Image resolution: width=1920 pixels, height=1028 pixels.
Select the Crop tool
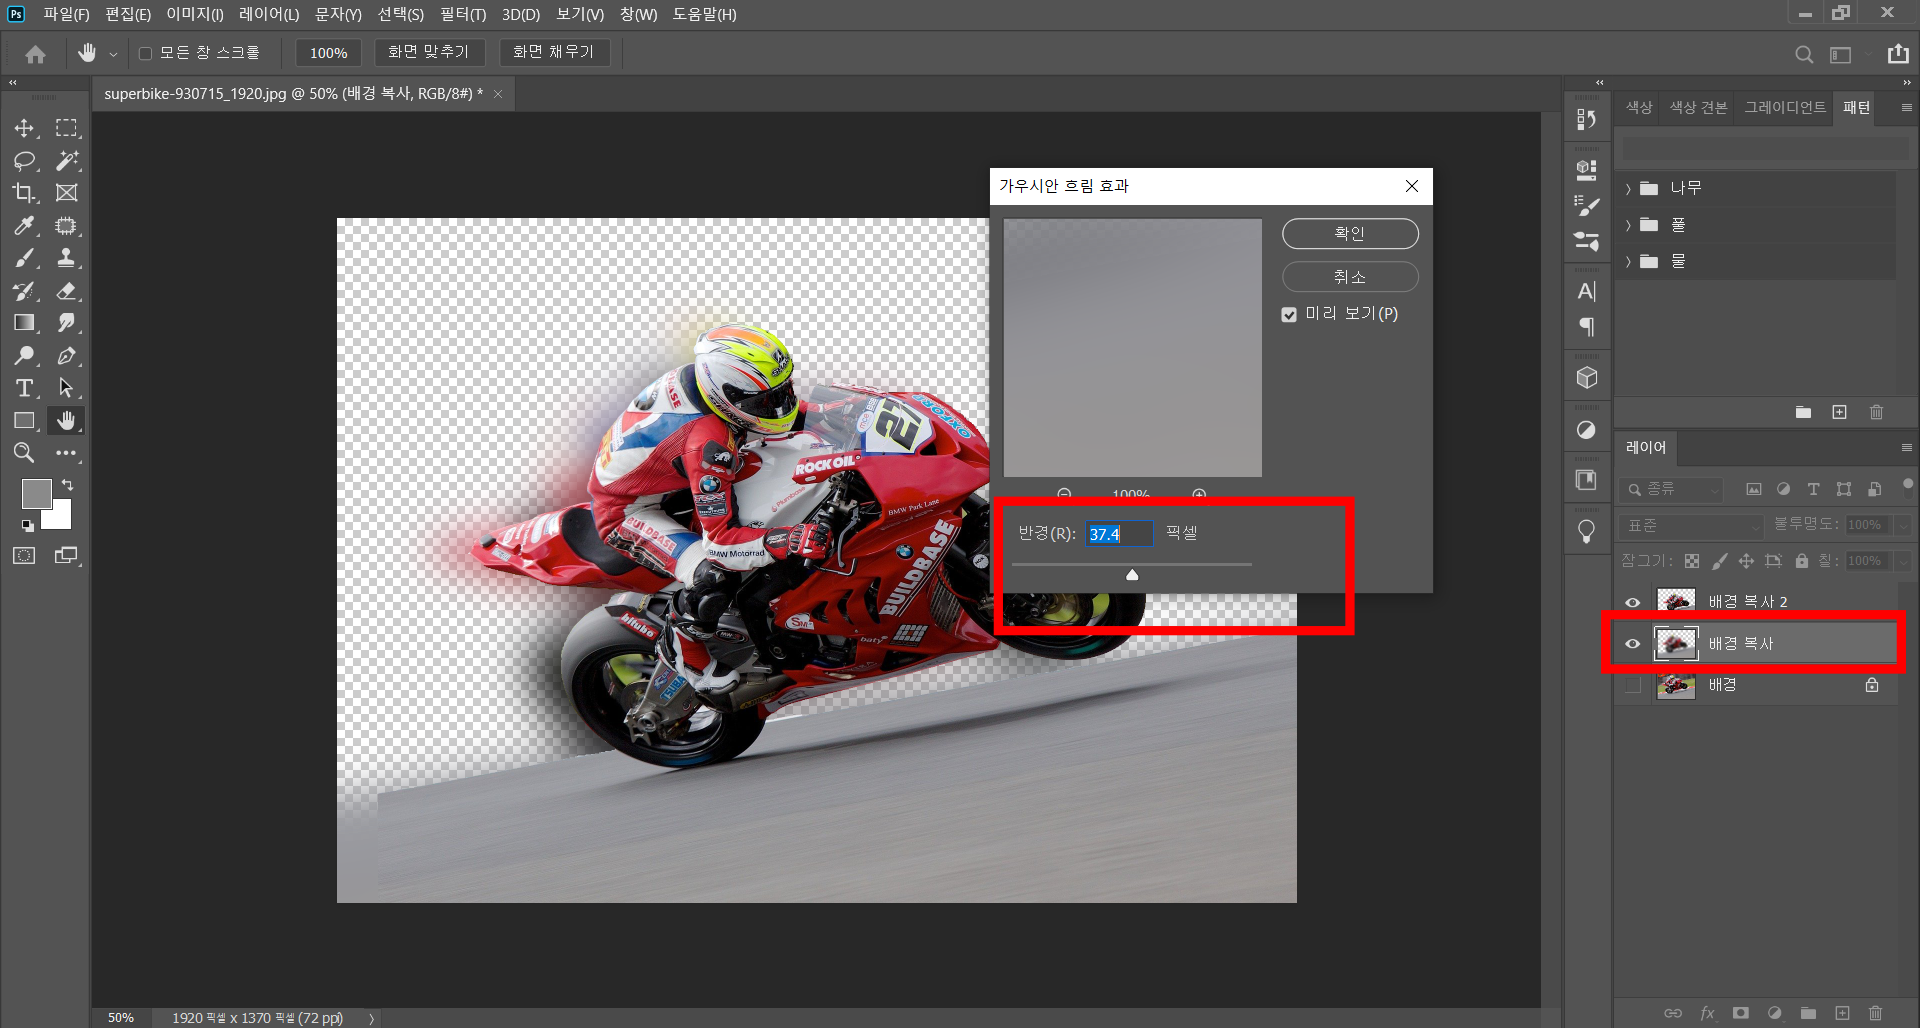click(24, 193)
